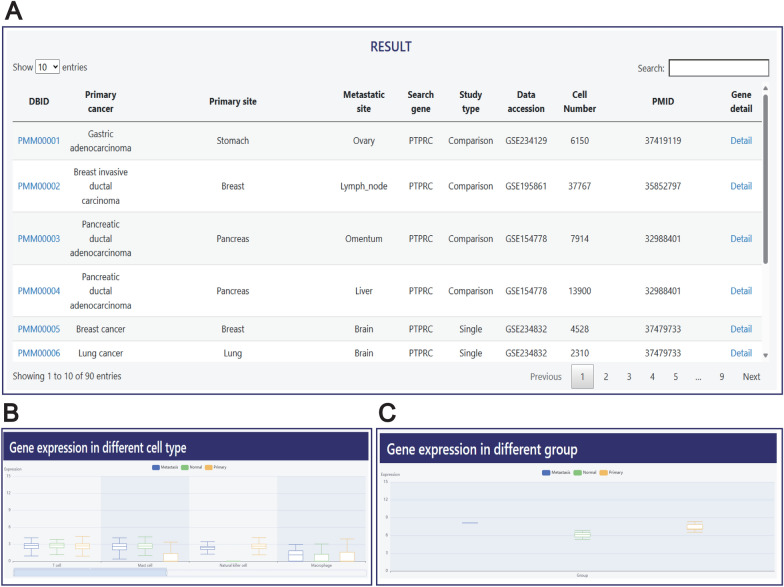Toggle Primary legend in cell type chart
The image size is (784, 587).
tap(216, 467)
